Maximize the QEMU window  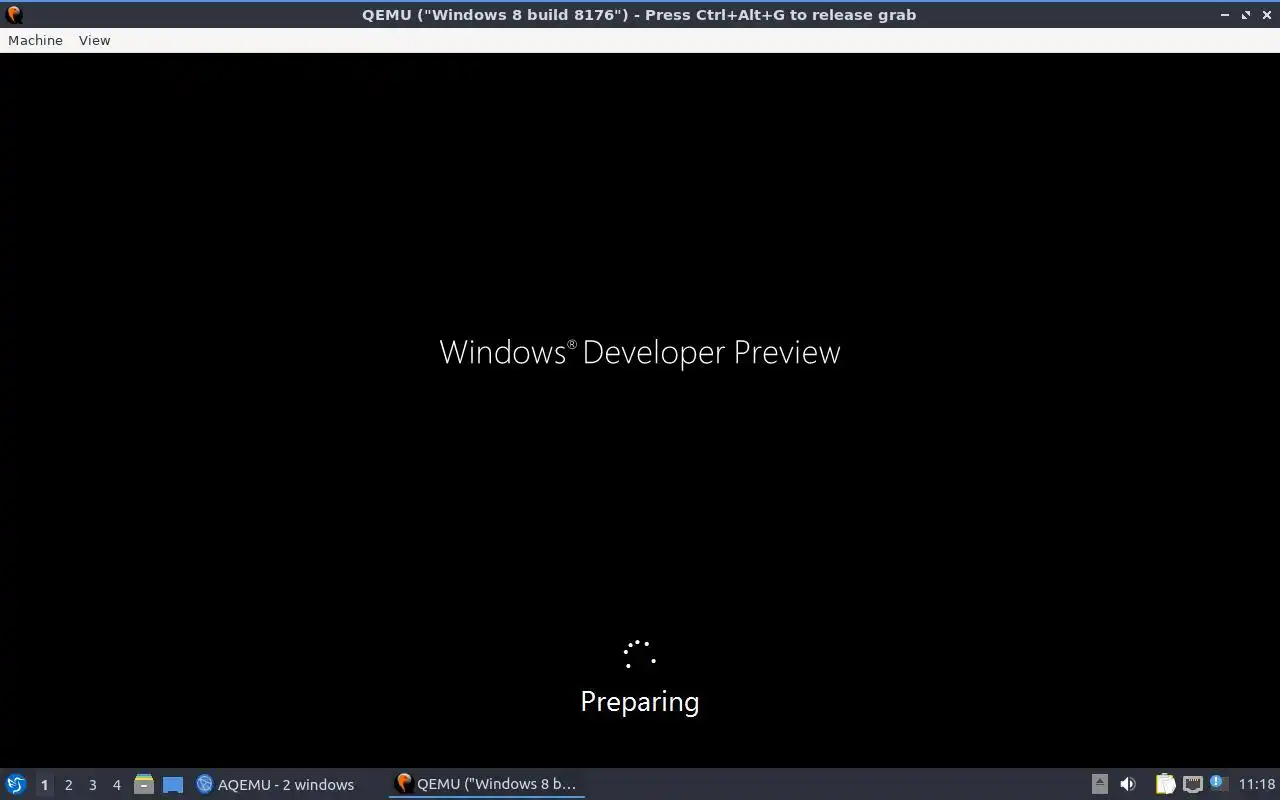[1246, 15]
